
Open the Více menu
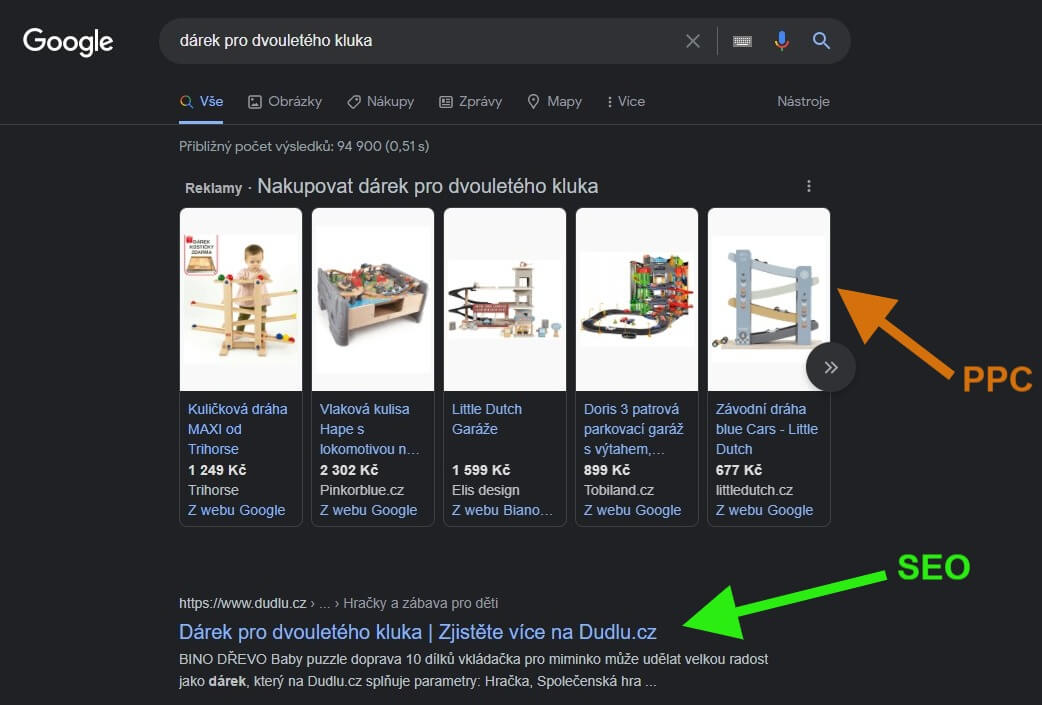click(x=626, y=102)
